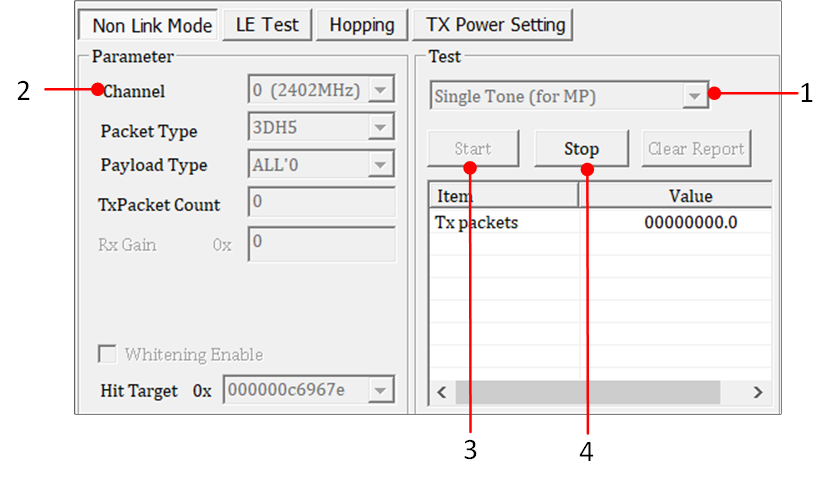Viewport: 830px width, 484px height.
Task: Click the Start button
Action: 473,149
